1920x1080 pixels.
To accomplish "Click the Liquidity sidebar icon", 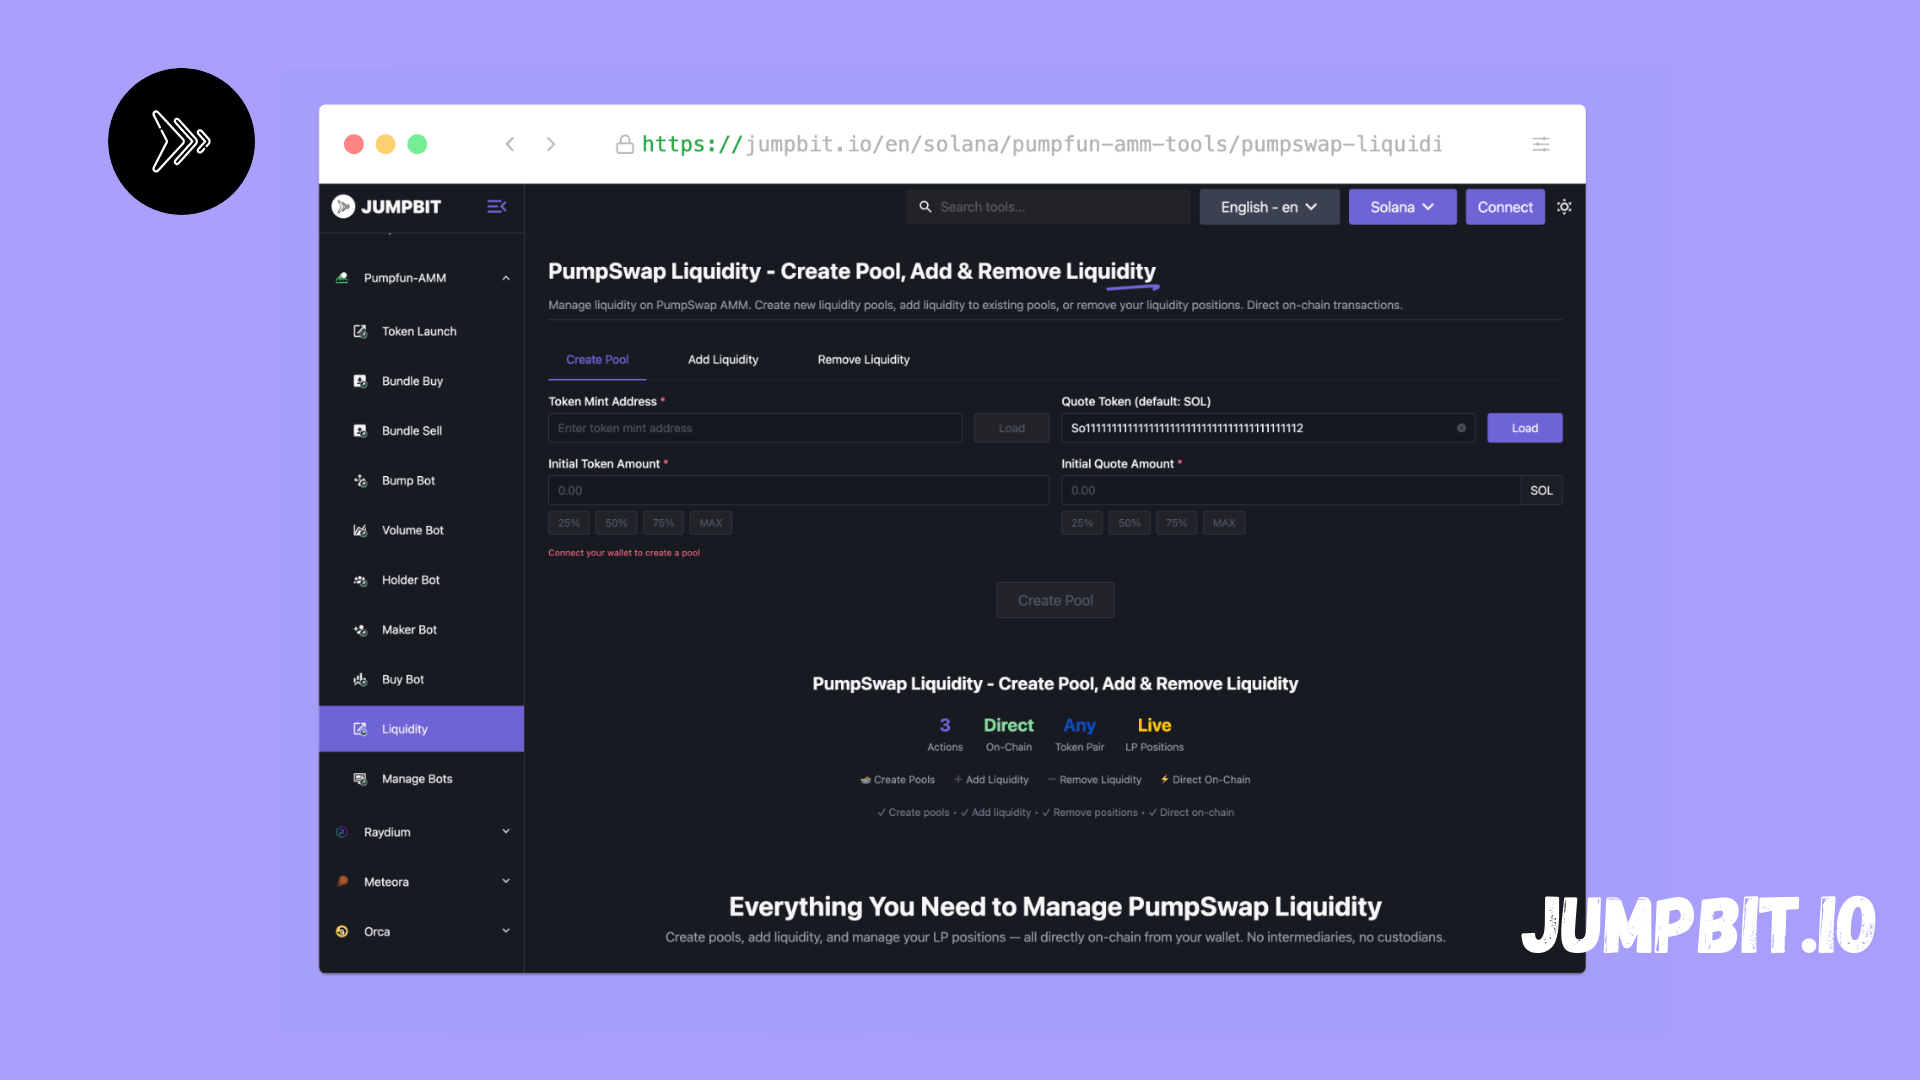I will coord(360,729).
